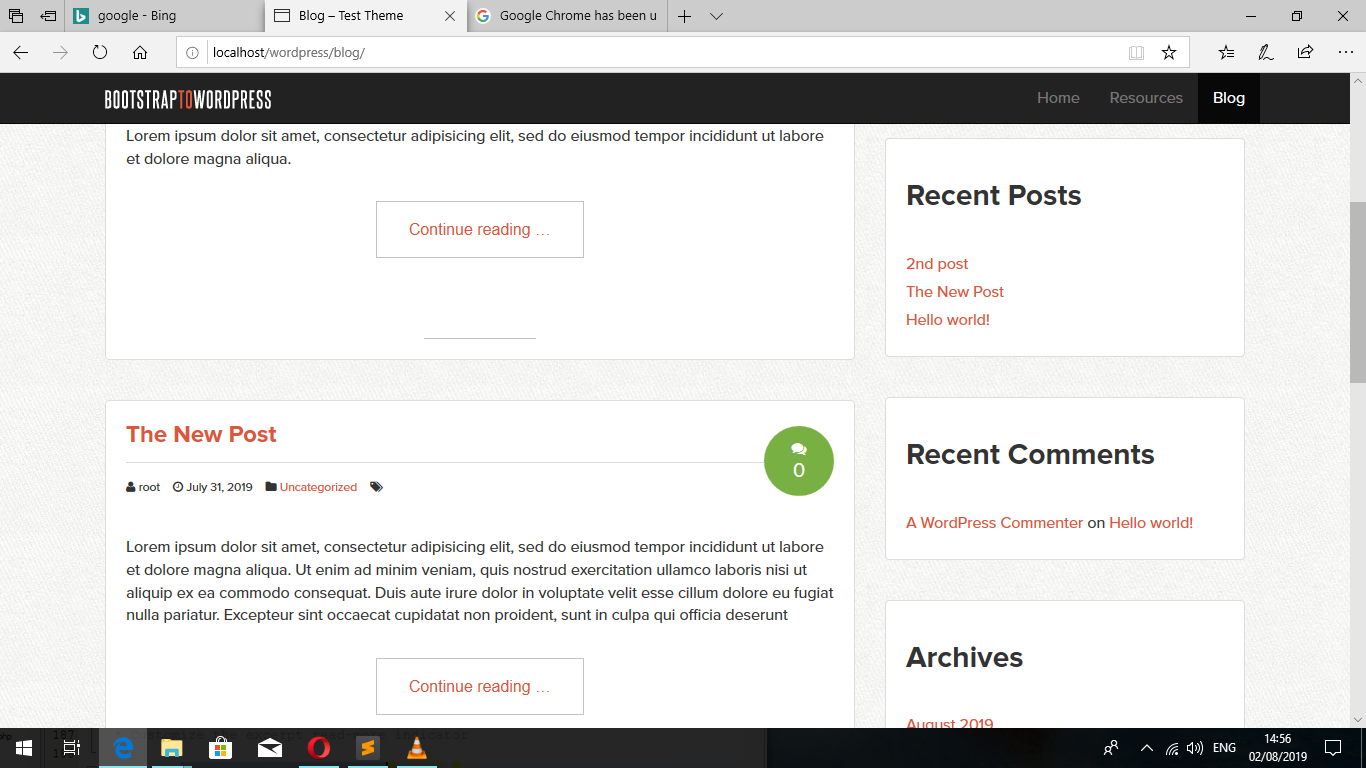Go to the browser home page icon

click(140, 53)
